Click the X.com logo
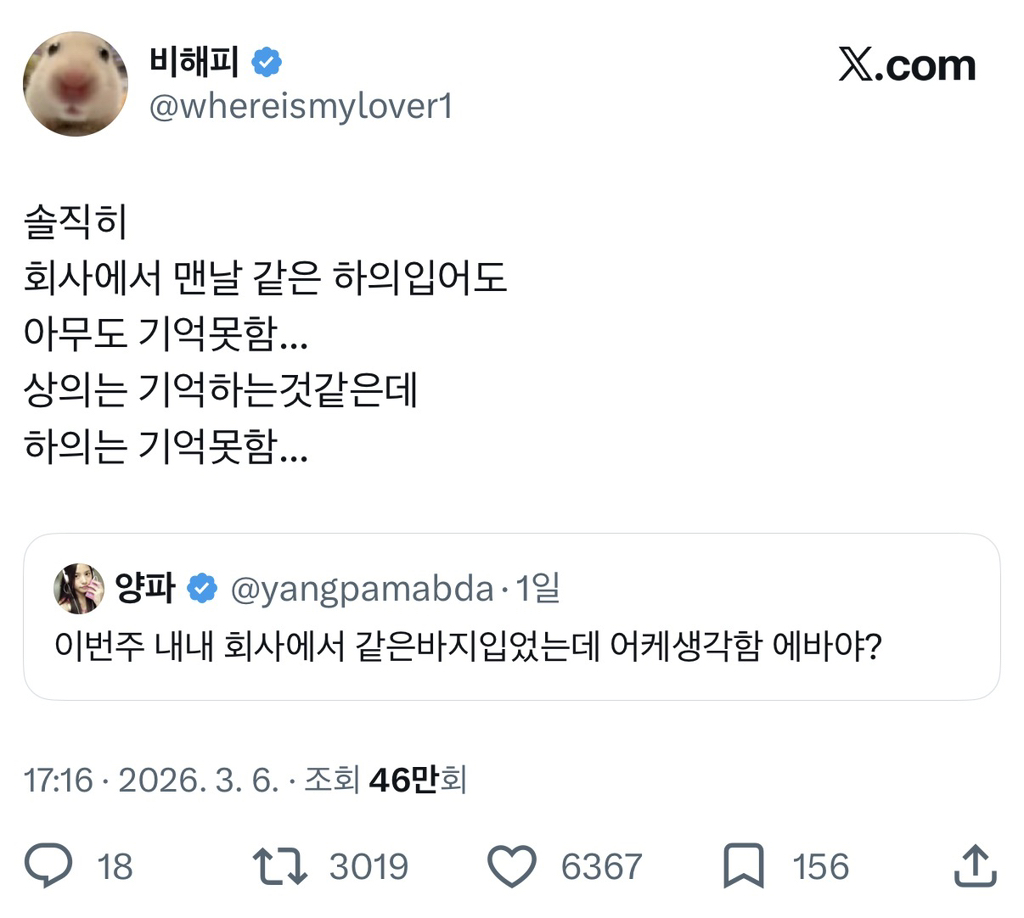Screen dimensions: 1024x918 906,66
